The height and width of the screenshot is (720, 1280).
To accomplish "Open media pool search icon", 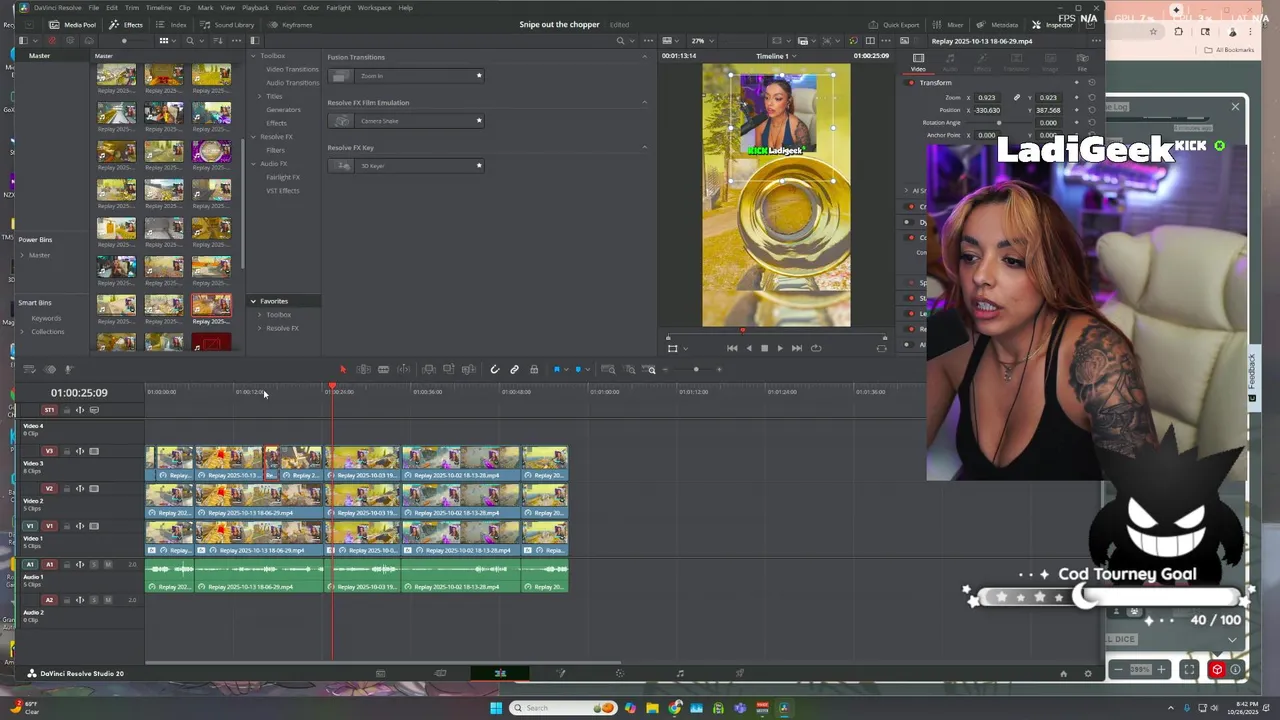I will coord(190,41).
